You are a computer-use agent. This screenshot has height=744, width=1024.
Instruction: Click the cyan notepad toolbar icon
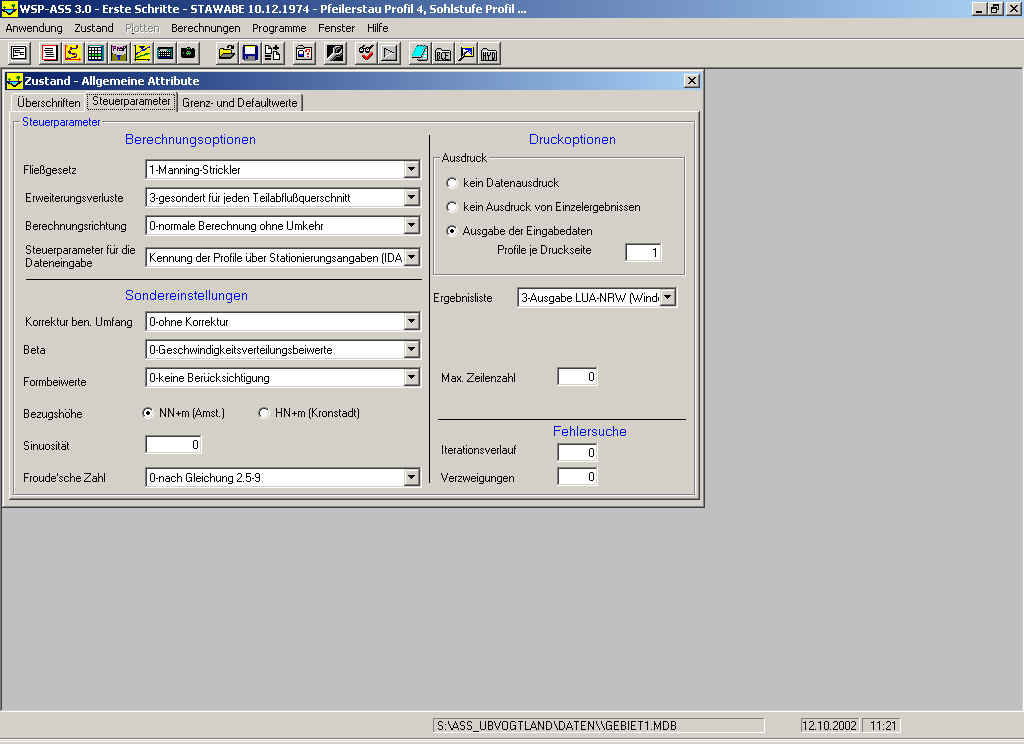[420, 53]
